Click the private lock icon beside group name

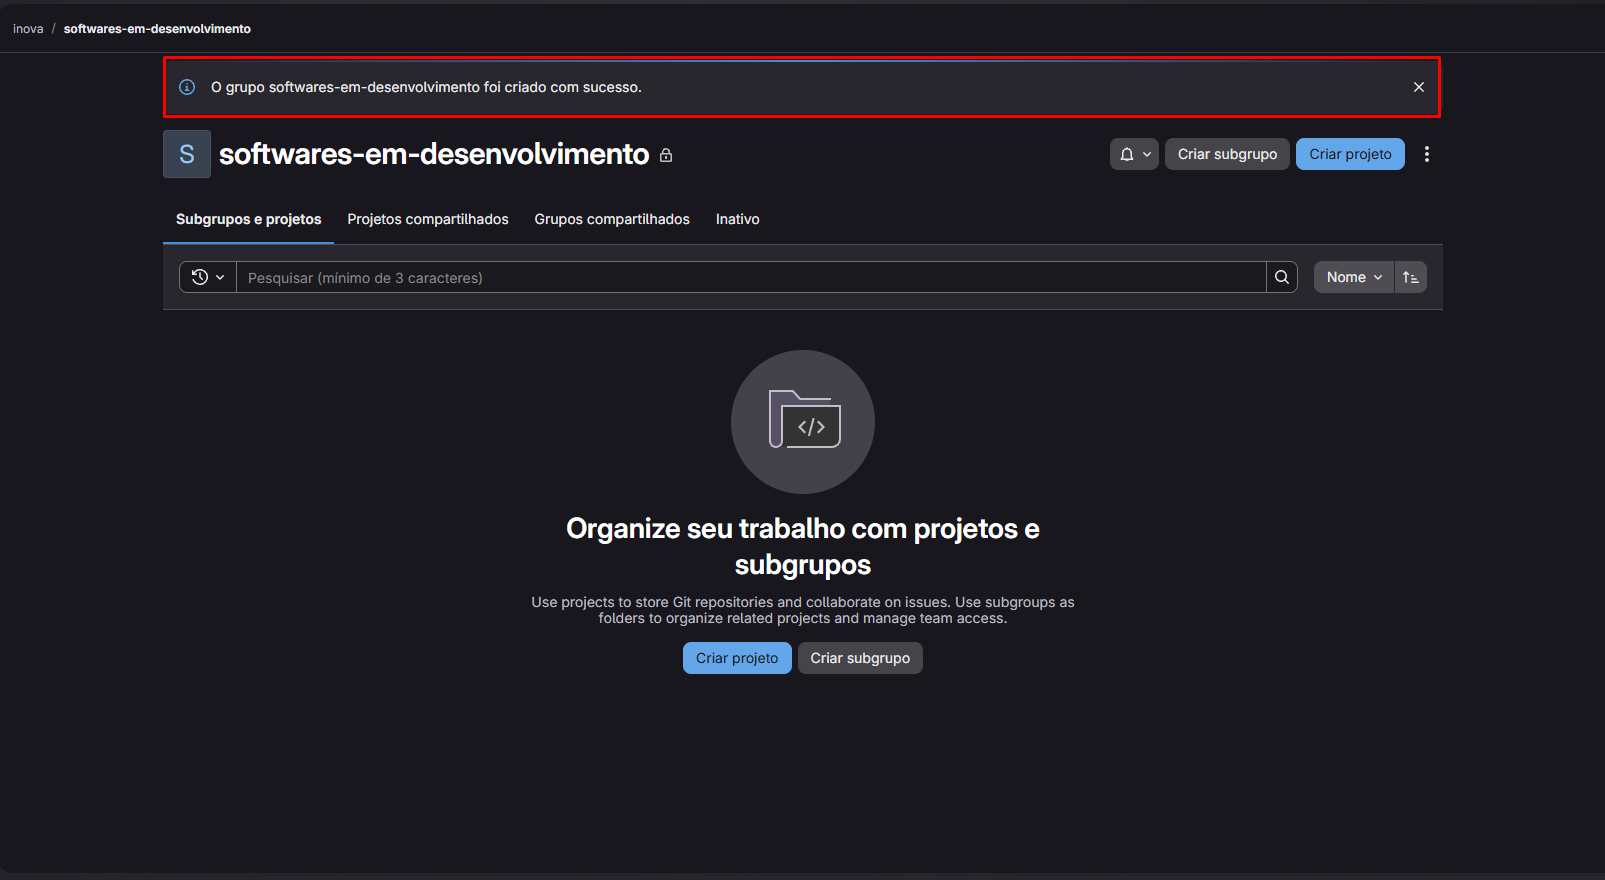pos(666,155)
